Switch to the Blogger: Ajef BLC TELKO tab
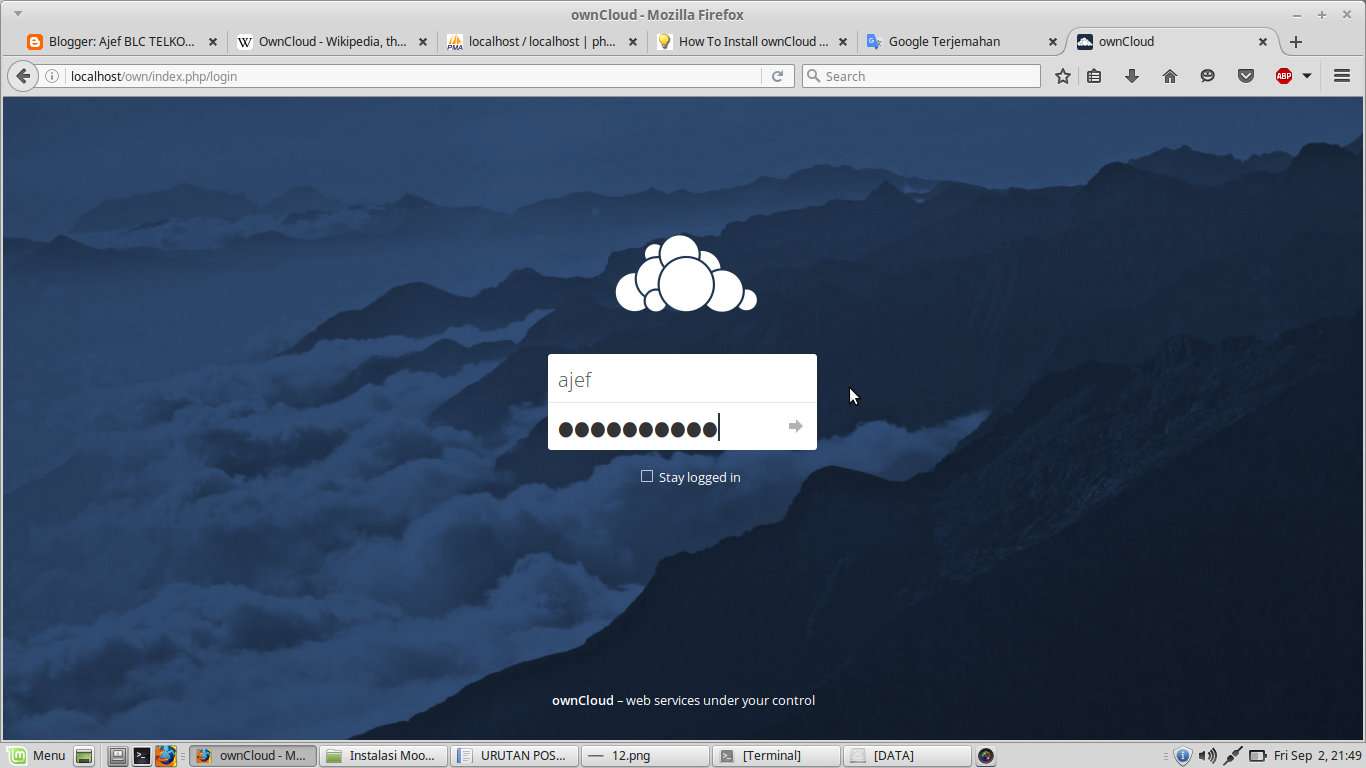1366x768 pixels. click(x=122, y=42)
